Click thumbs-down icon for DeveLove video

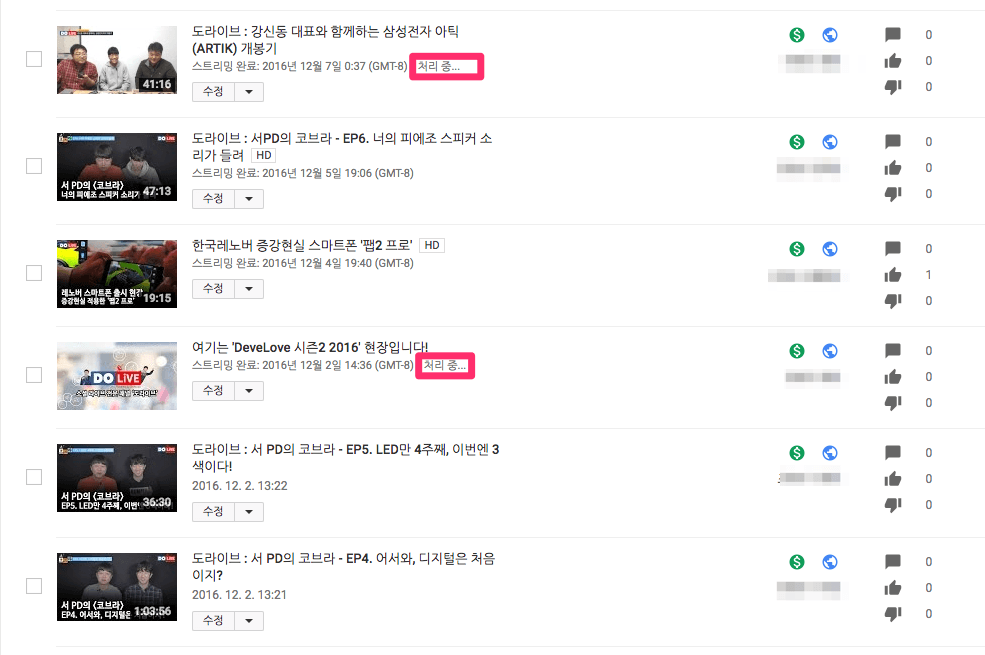[893, 403]
